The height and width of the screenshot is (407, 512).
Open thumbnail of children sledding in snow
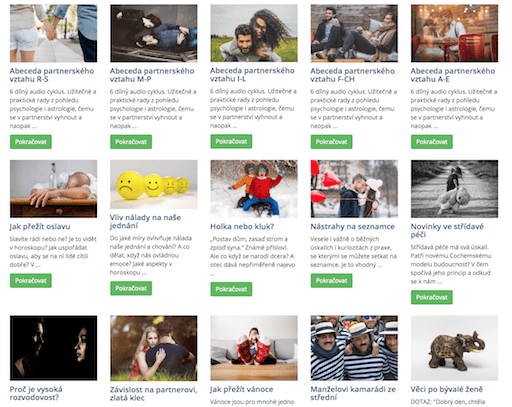254,189
